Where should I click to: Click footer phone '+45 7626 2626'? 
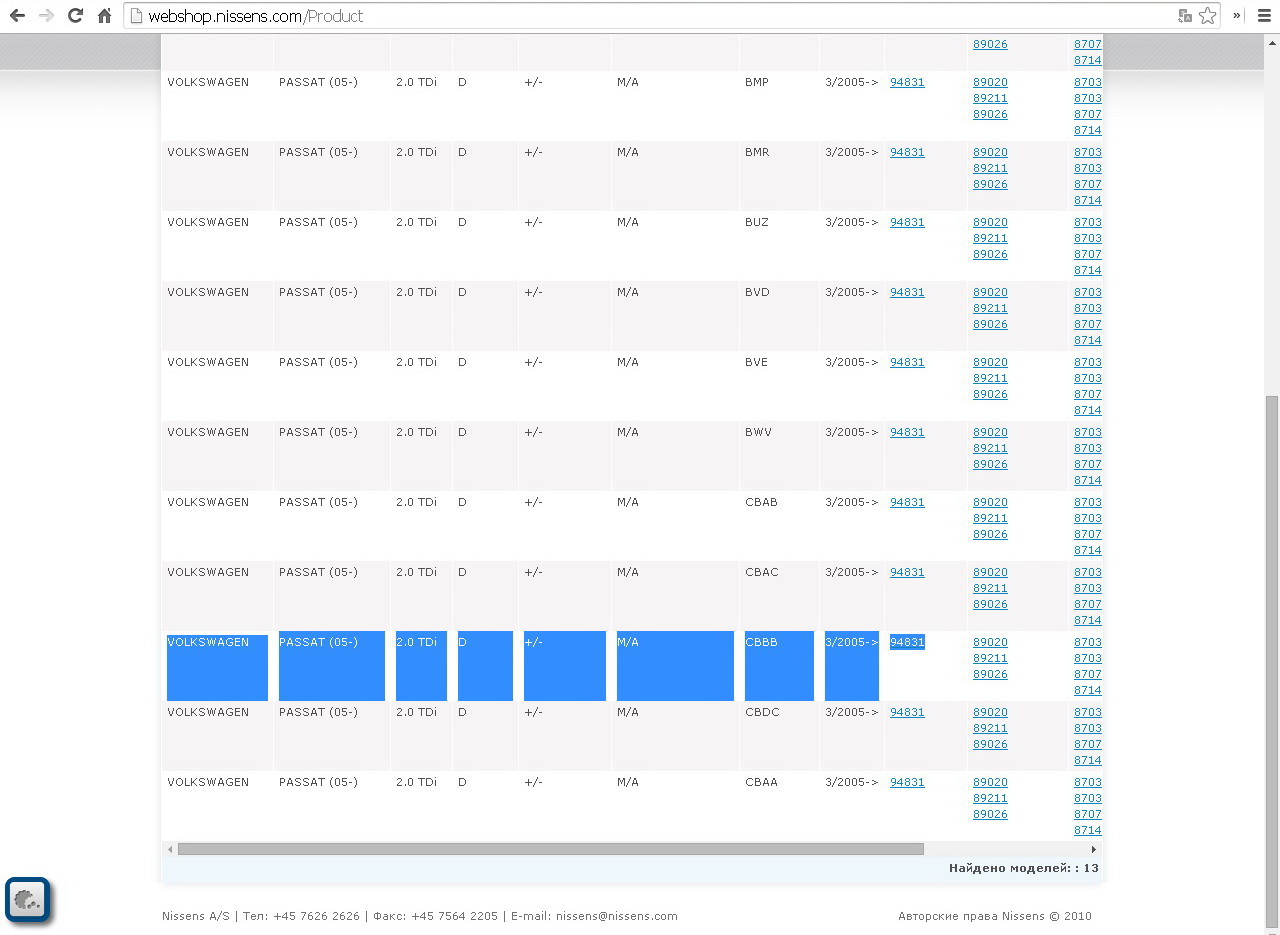click(316, 916)
